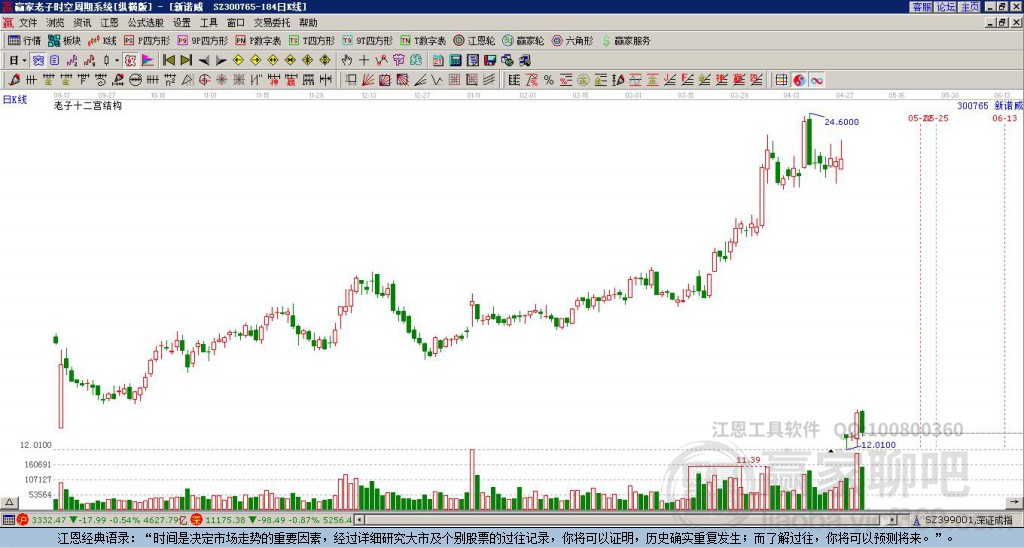Toggle the yin-yang taiji icon

tap(799, 80)
